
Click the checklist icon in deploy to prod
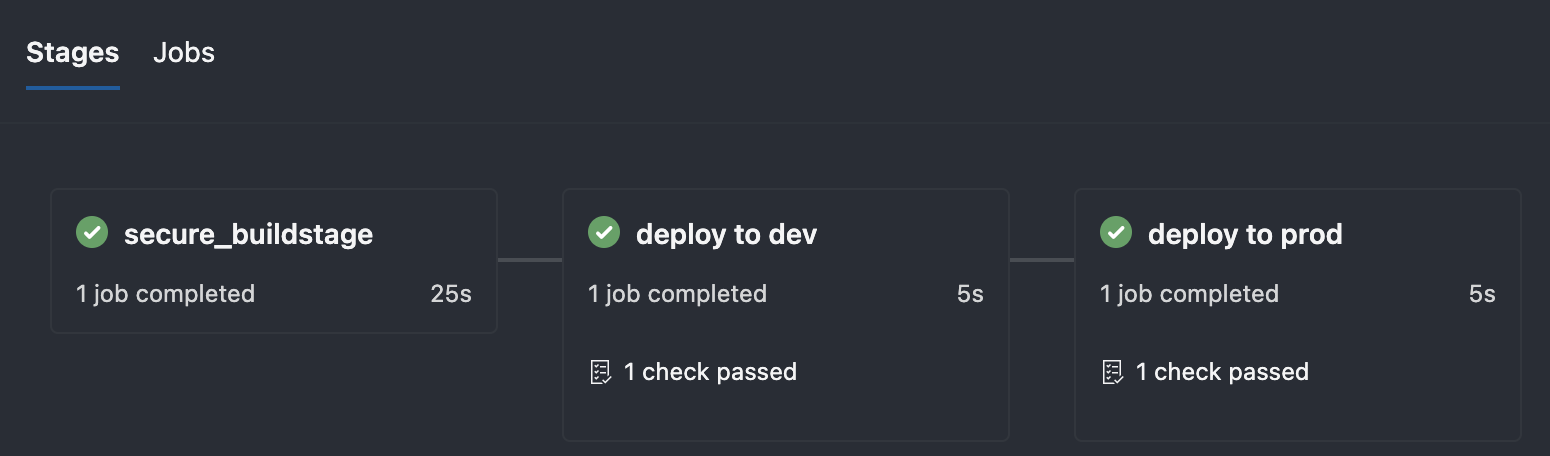coord(1112,373)
